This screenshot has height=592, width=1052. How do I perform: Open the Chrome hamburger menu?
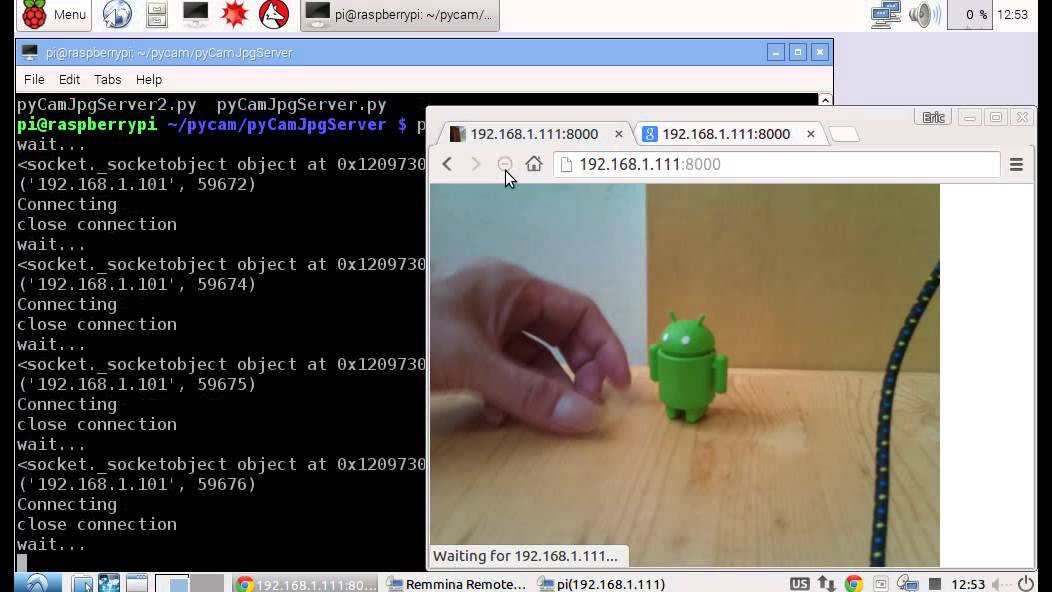click(x=1016, y=164)
